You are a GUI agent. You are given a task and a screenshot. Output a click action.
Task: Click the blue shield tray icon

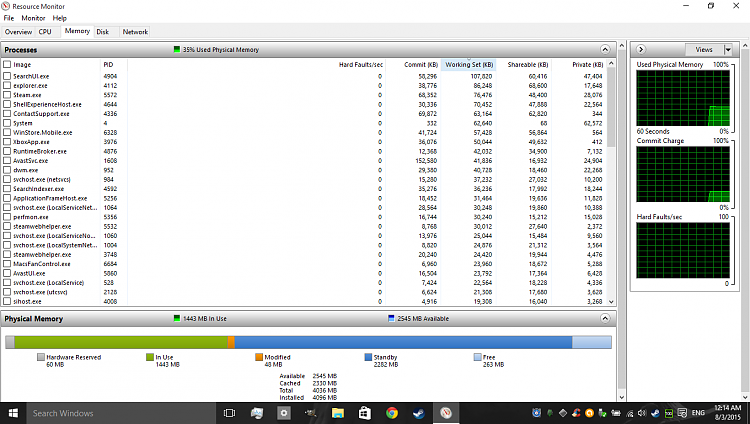[537, 413]
